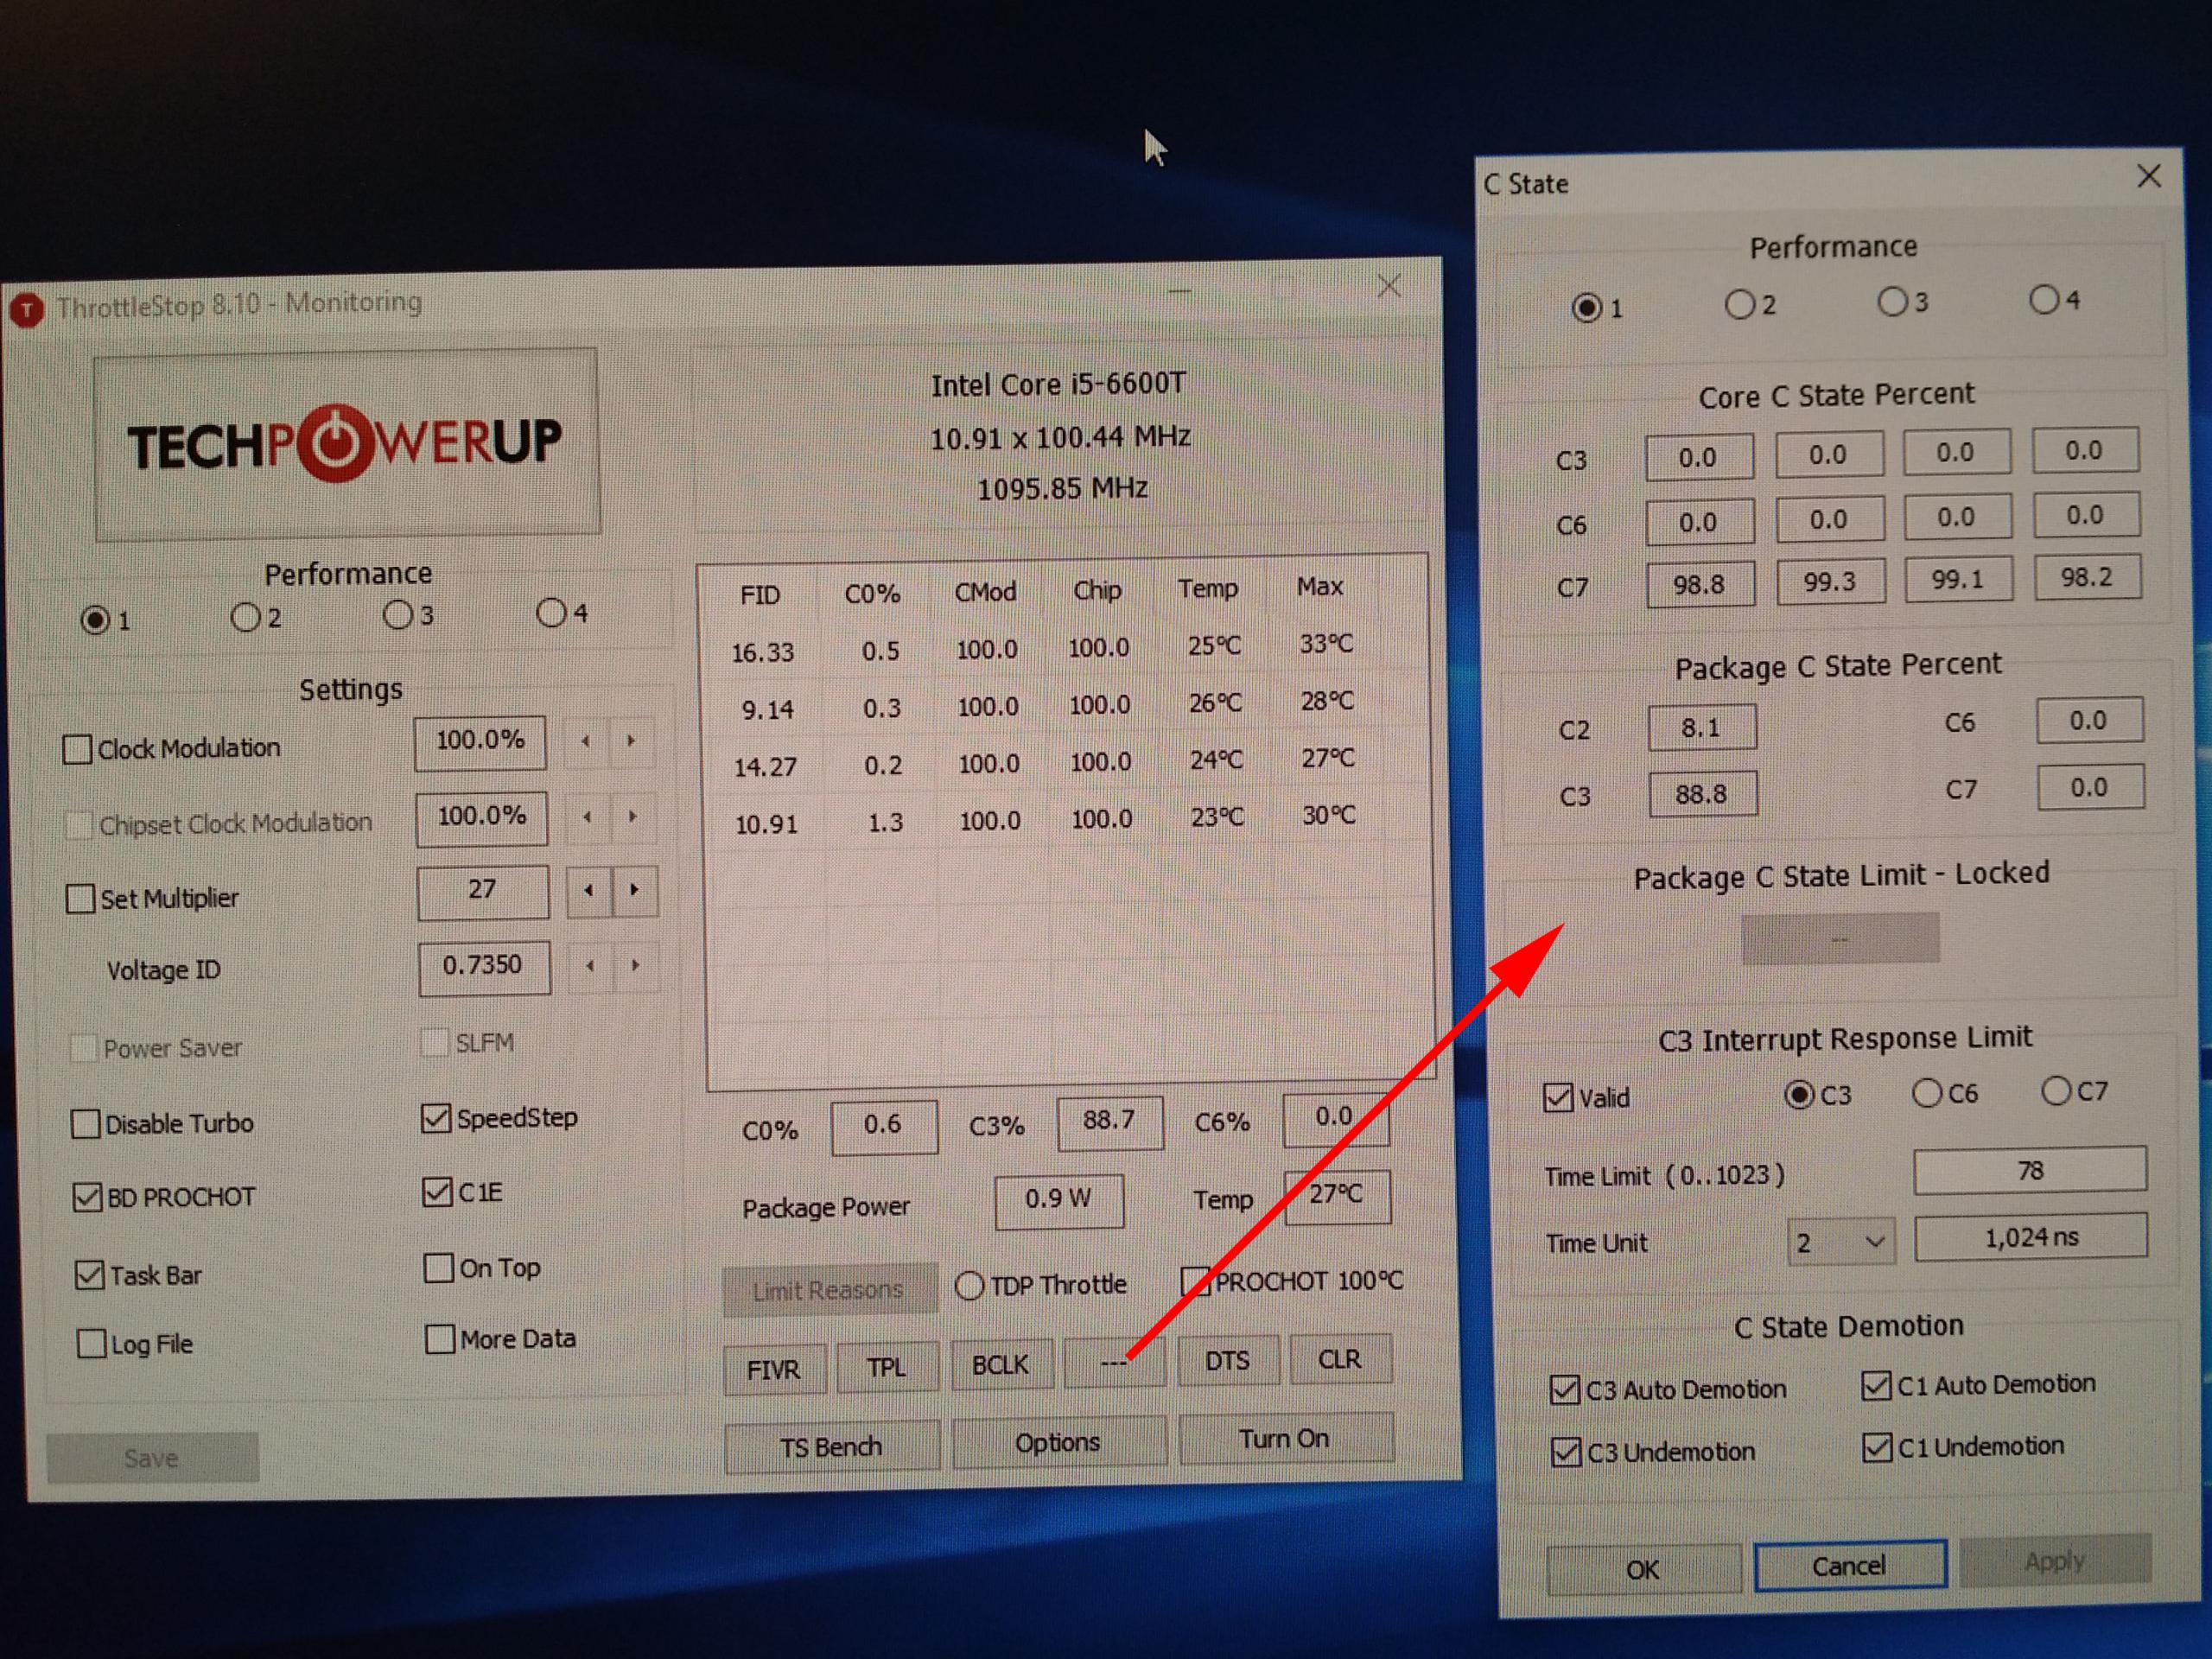This screenshot has width=2212, height=1659.
Task: Enable the Clock Modulation checkbox
Action: click(77, 749)
